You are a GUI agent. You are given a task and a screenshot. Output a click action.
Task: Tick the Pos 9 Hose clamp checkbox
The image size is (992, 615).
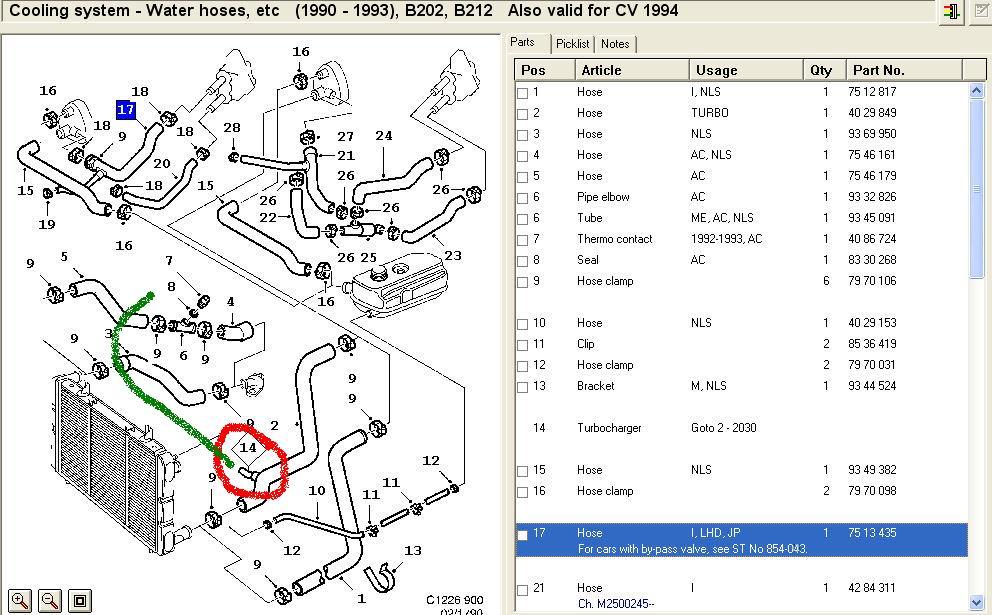(x=523, y=282)
